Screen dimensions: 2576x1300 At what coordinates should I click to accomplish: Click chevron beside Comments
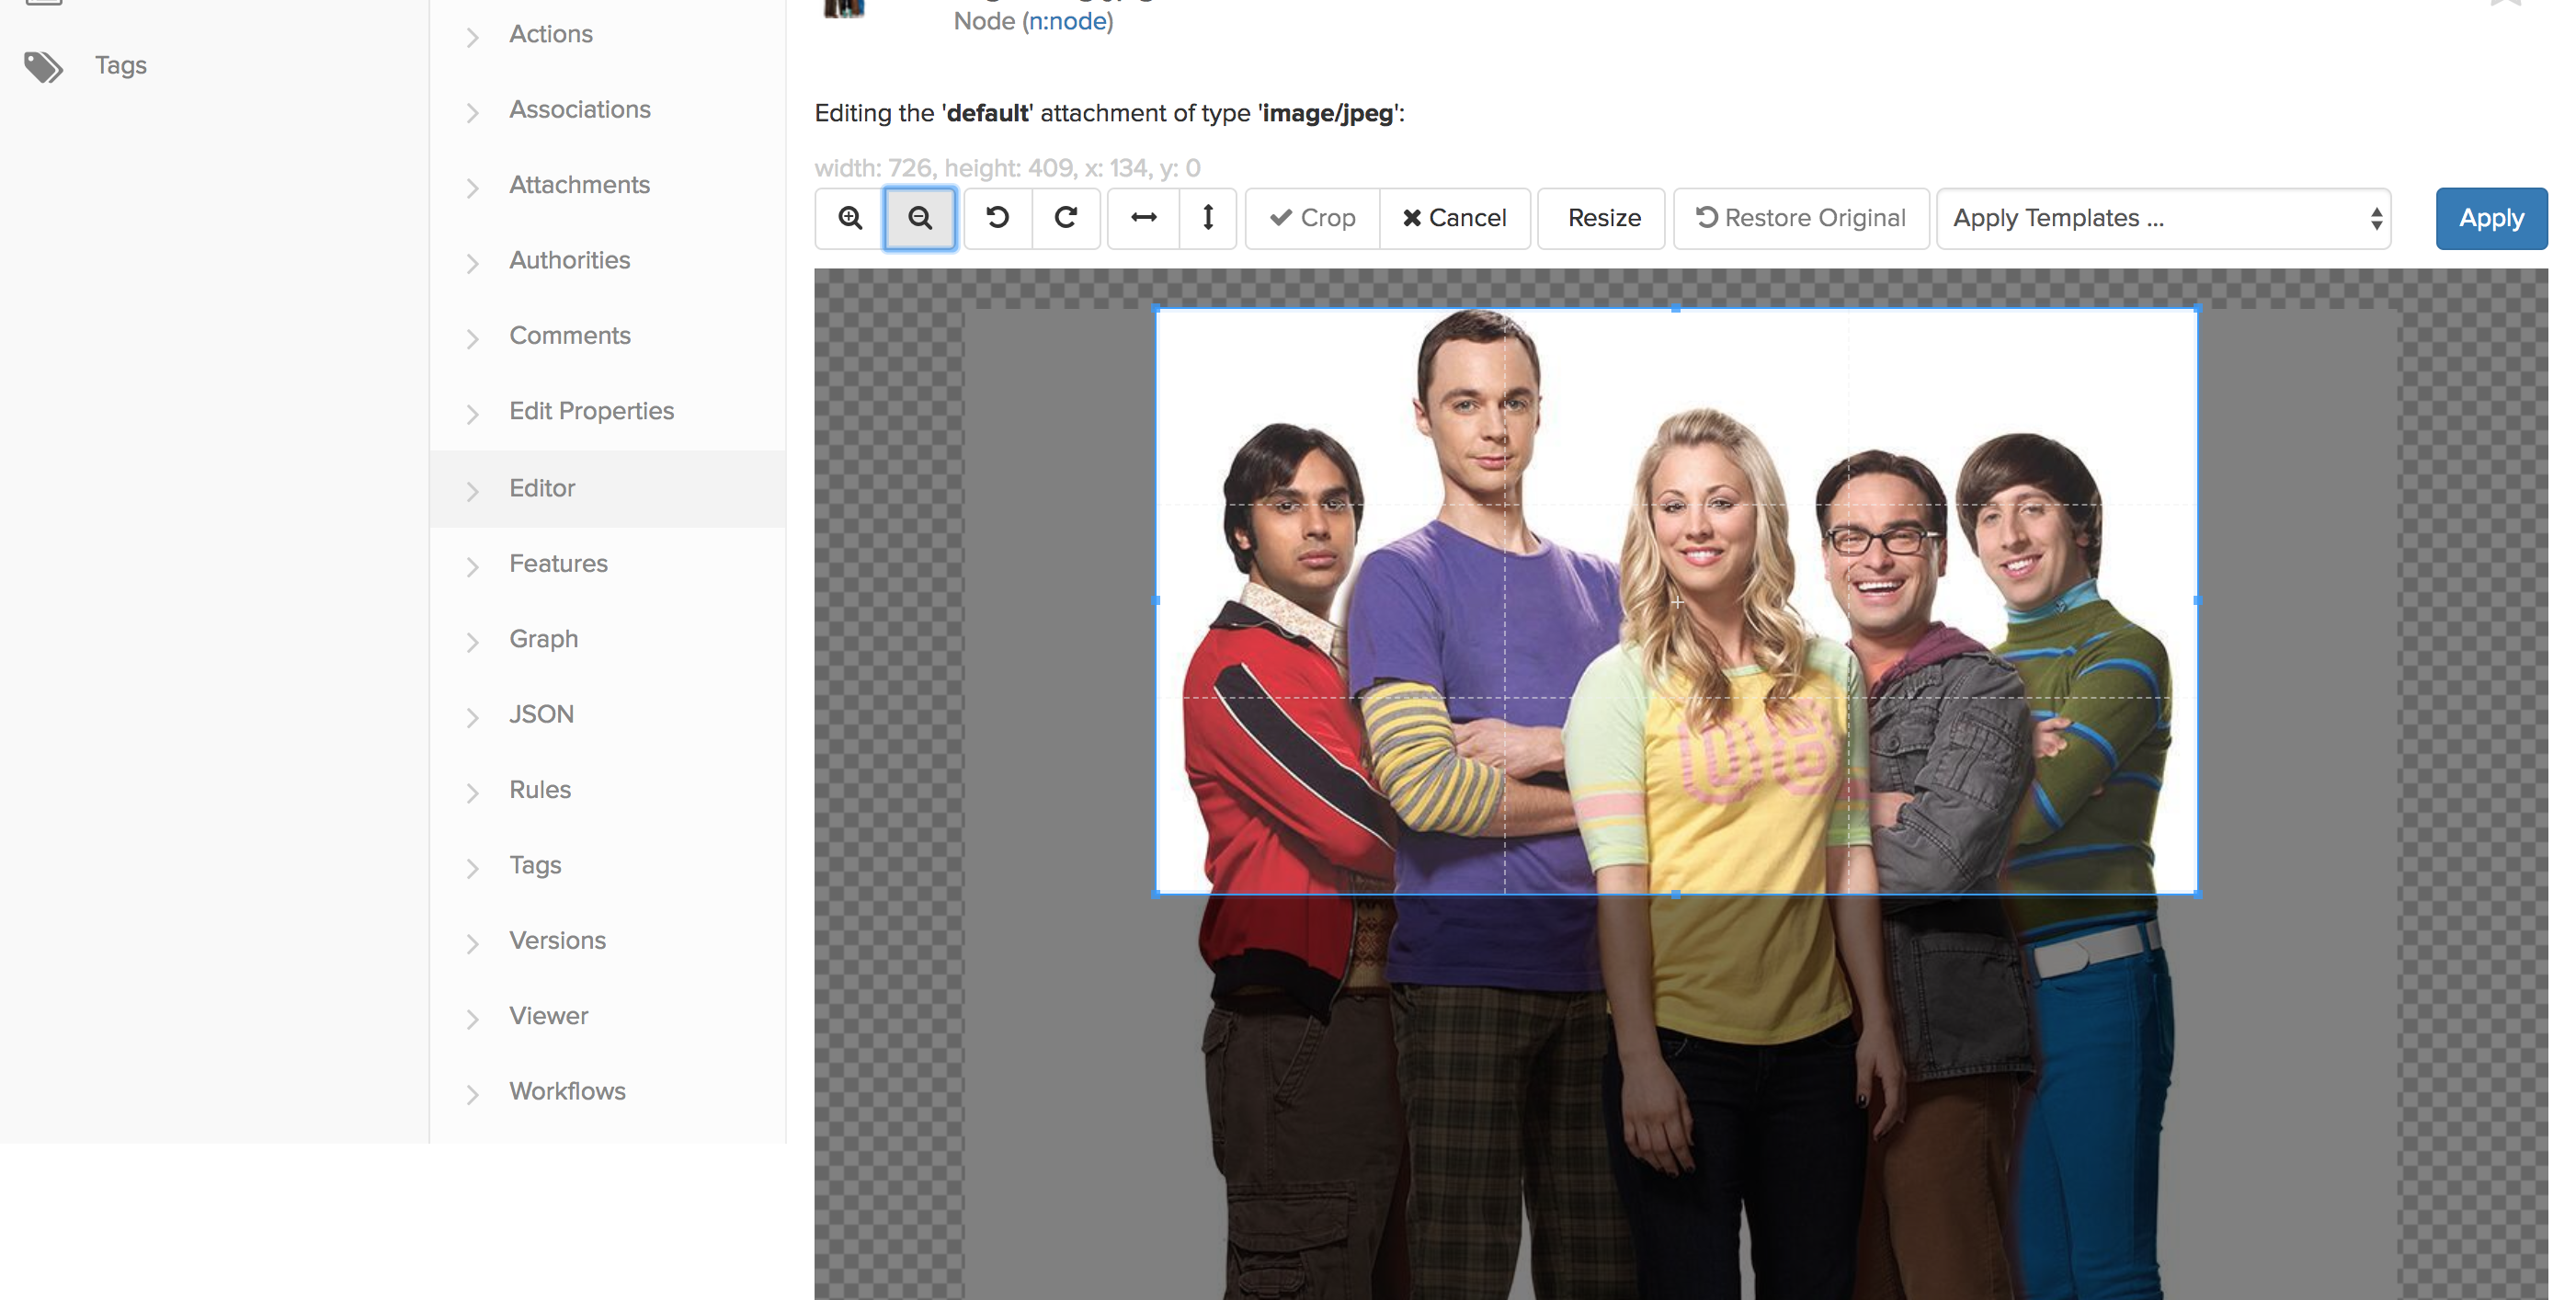(x=473, y=339)
